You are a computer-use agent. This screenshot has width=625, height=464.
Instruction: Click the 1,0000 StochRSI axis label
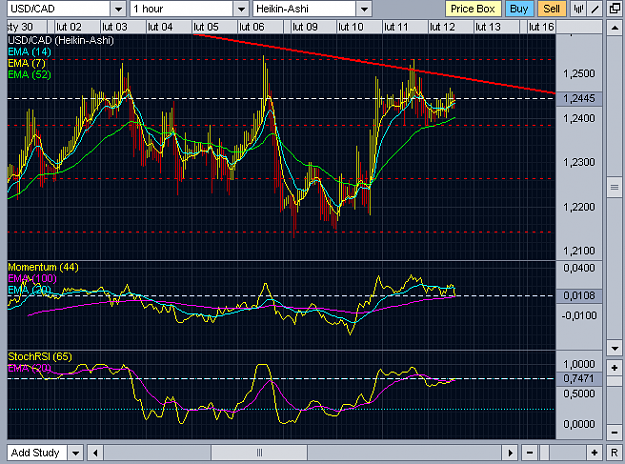(579, 364)
